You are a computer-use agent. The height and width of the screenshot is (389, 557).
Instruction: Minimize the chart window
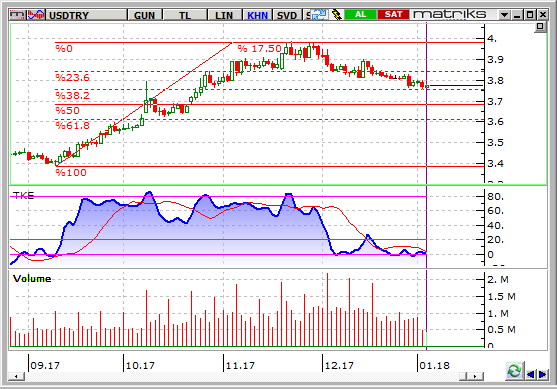[517, 15]
